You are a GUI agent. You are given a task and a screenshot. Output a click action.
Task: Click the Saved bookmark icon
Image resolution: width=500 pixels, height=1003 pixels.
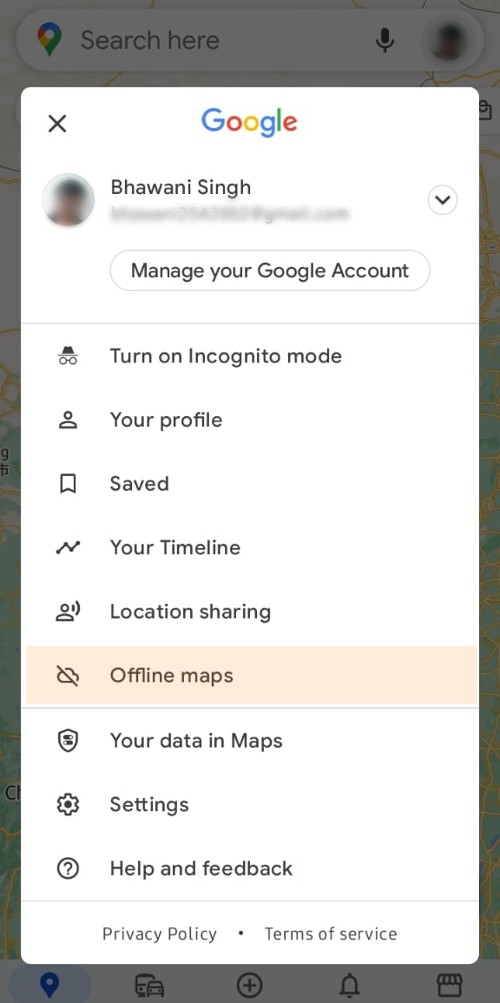coord(68,484)
